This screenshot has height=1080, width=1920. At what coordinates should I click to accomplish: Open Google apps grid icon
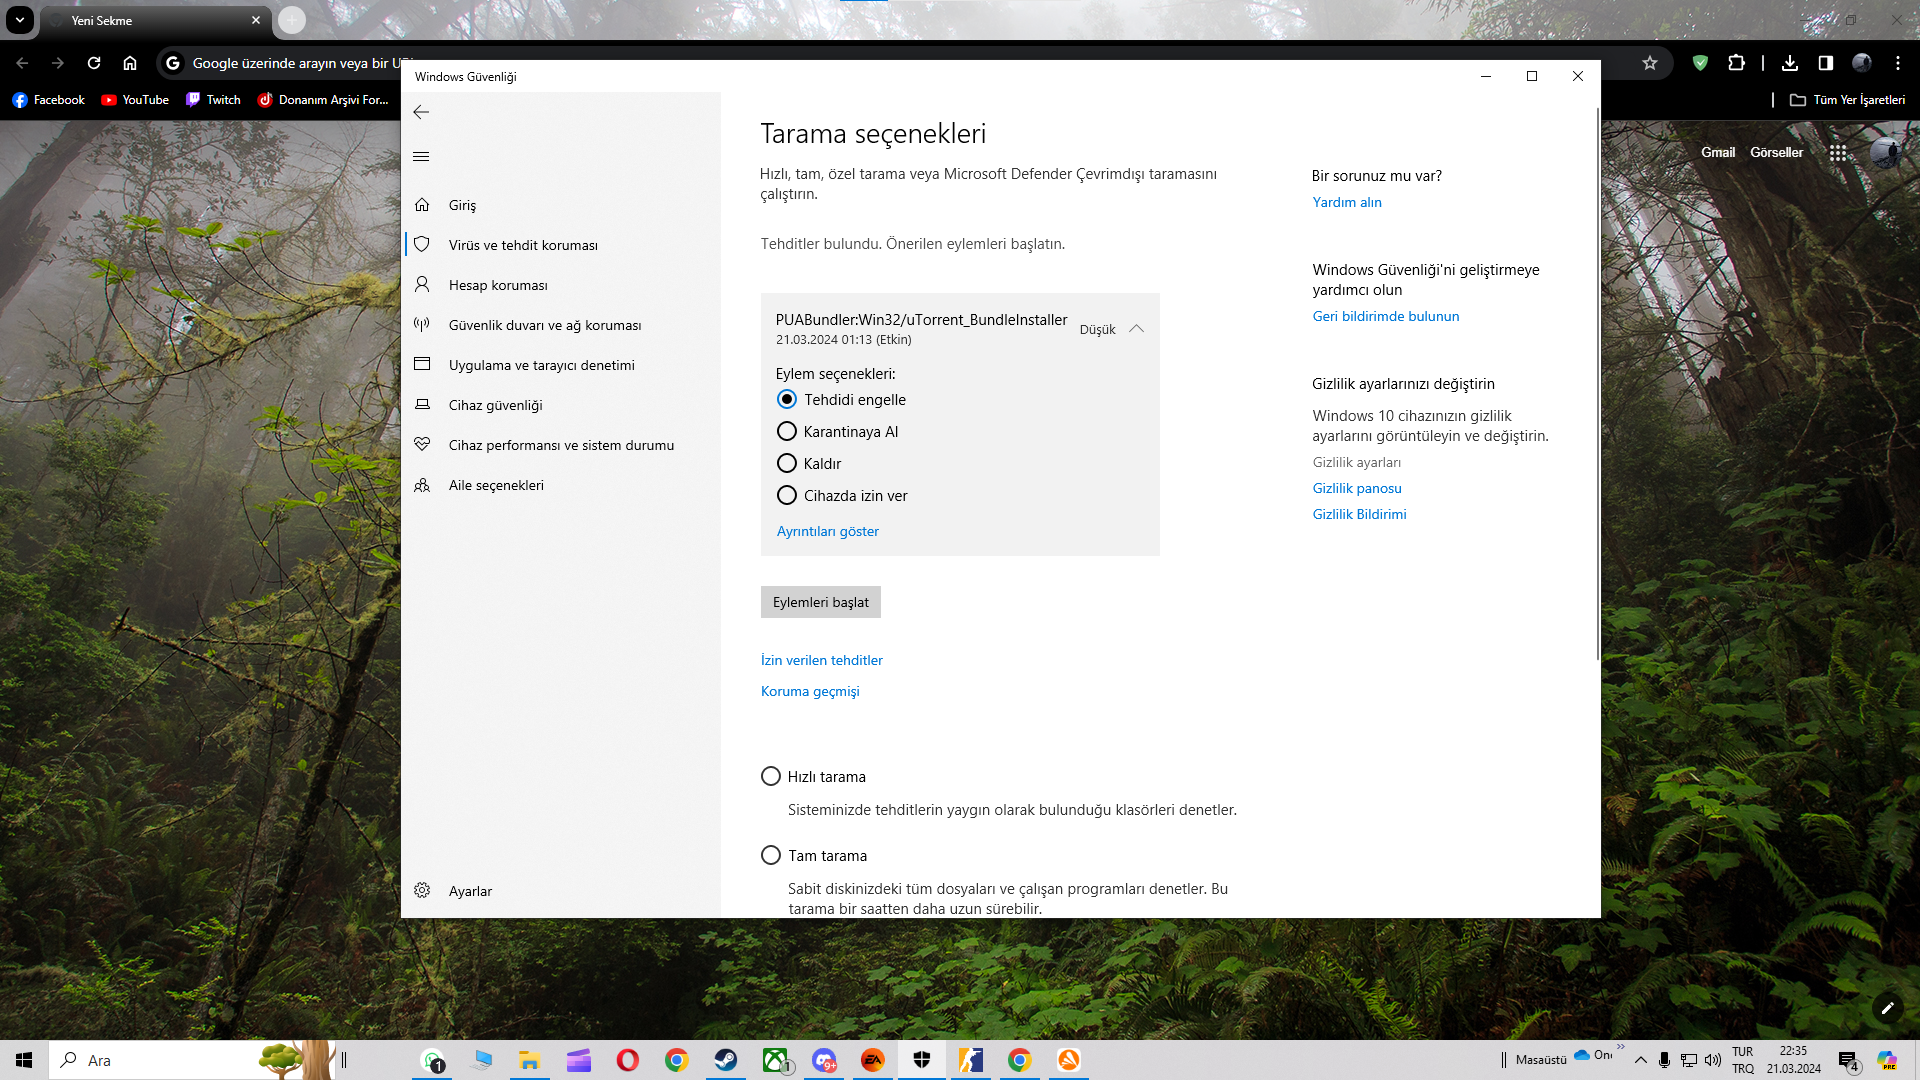point(1838,153)
